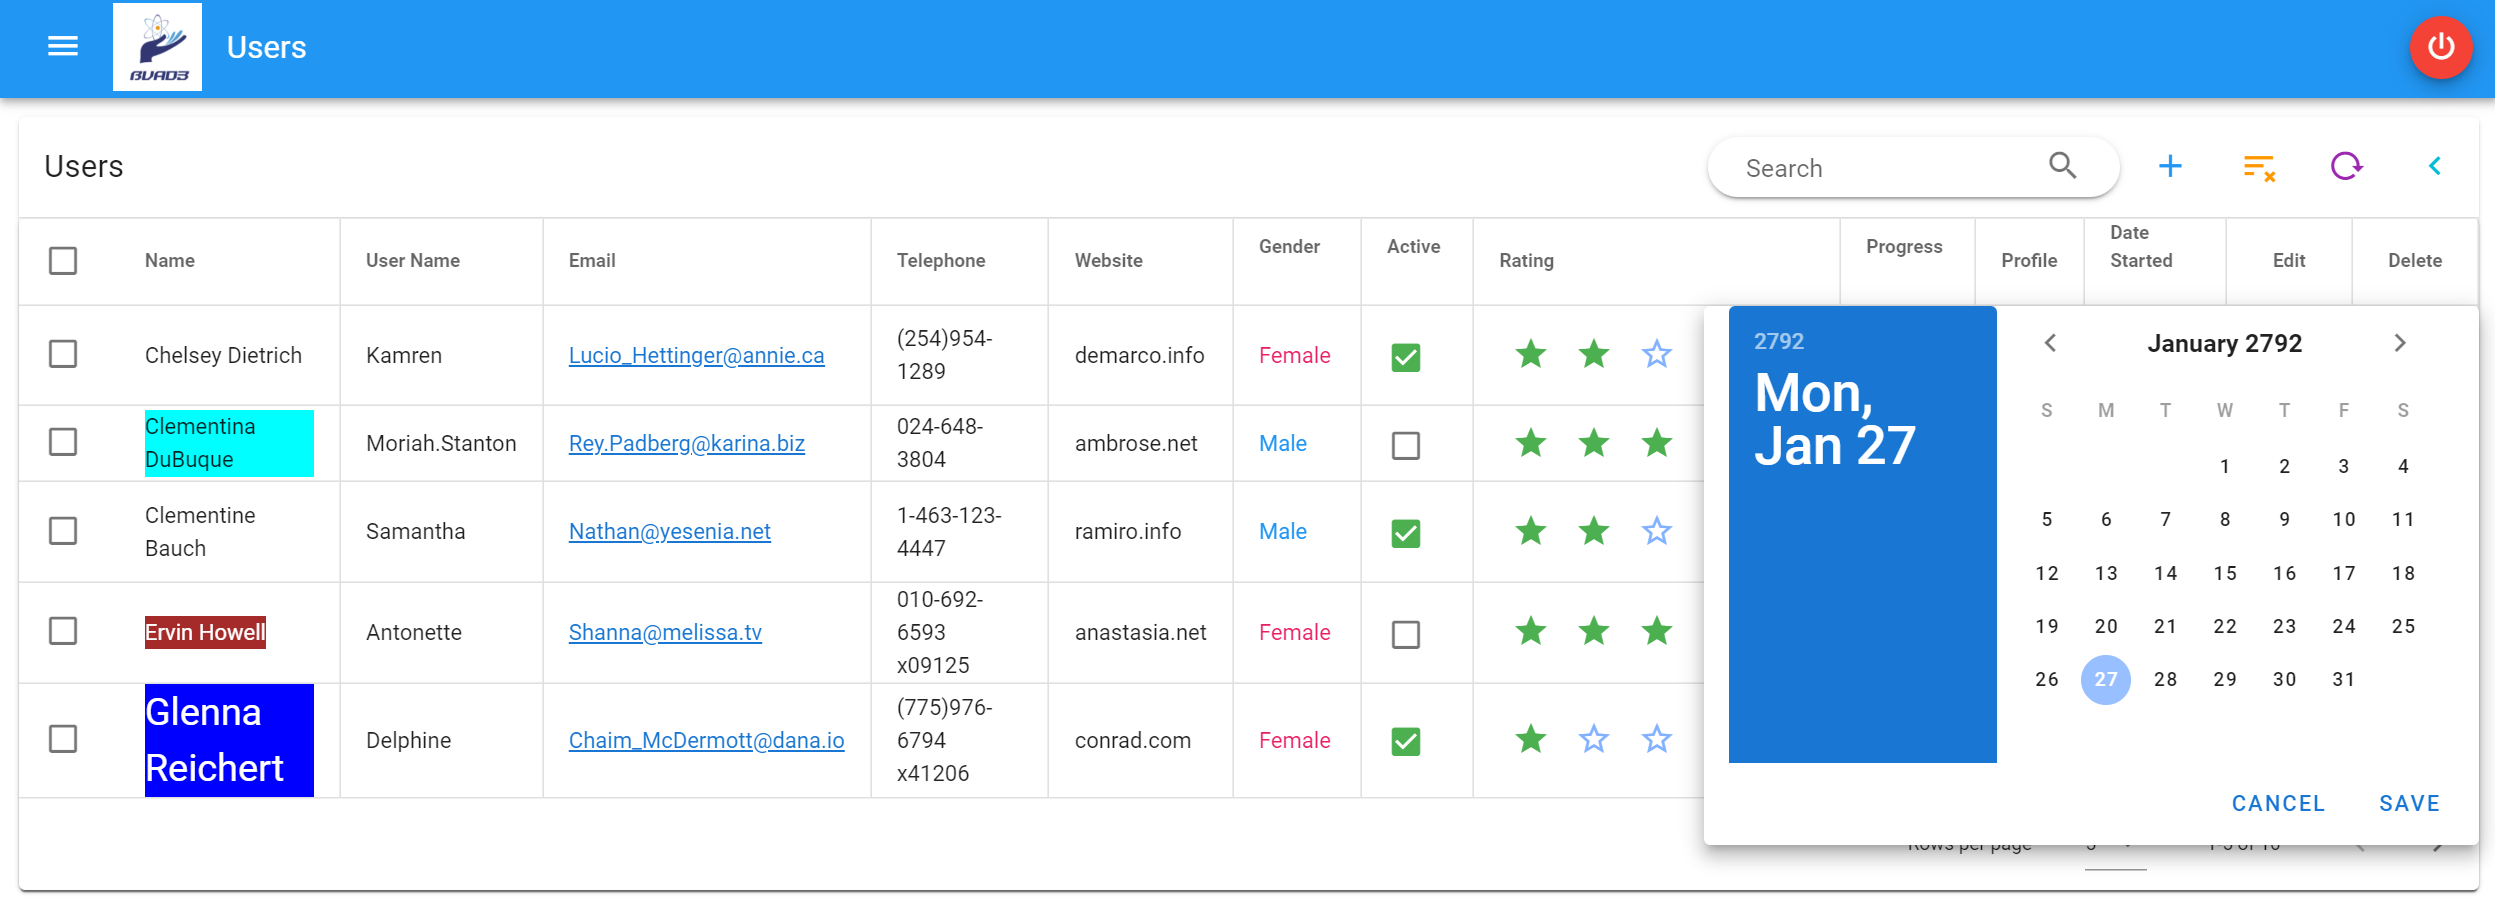Open year picker by clicking 2792
Viewport: 2495px width, 902px height.
(1779, 341)
